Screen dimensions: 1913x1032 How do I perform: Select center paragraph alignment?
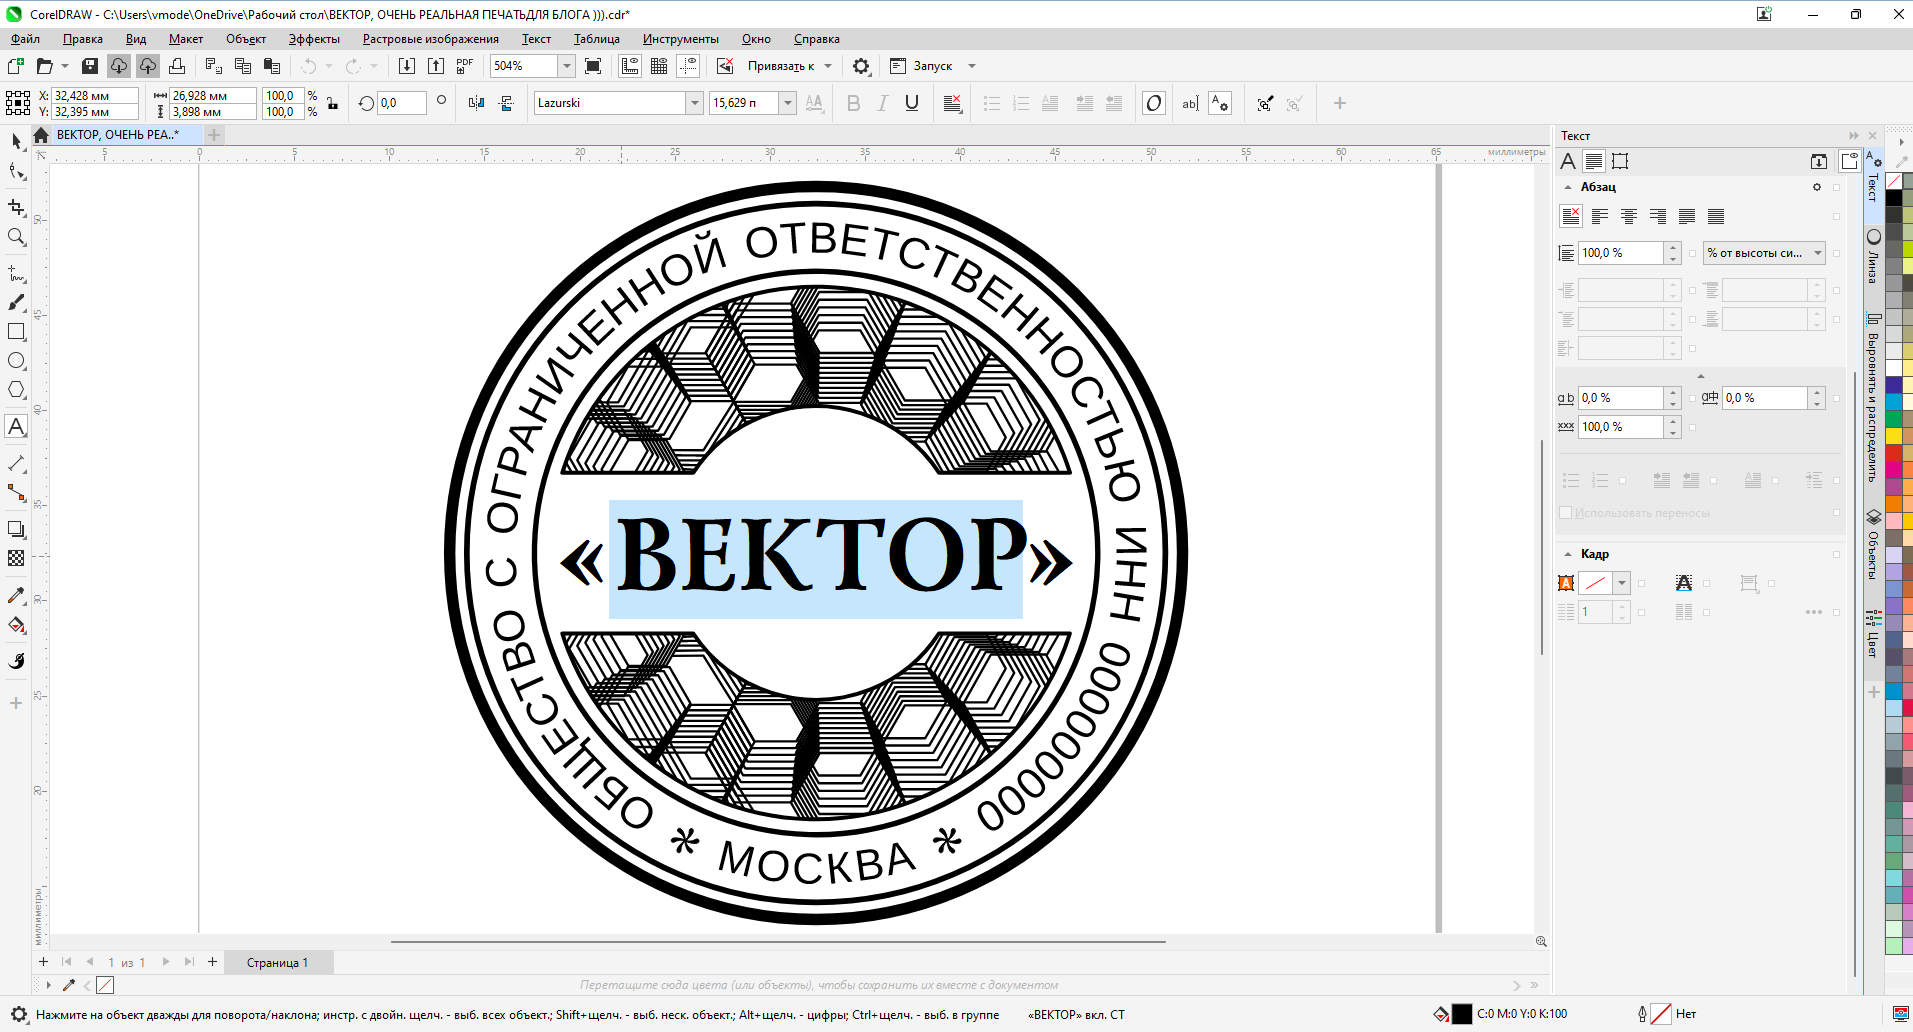click(x=1629, y=216)
